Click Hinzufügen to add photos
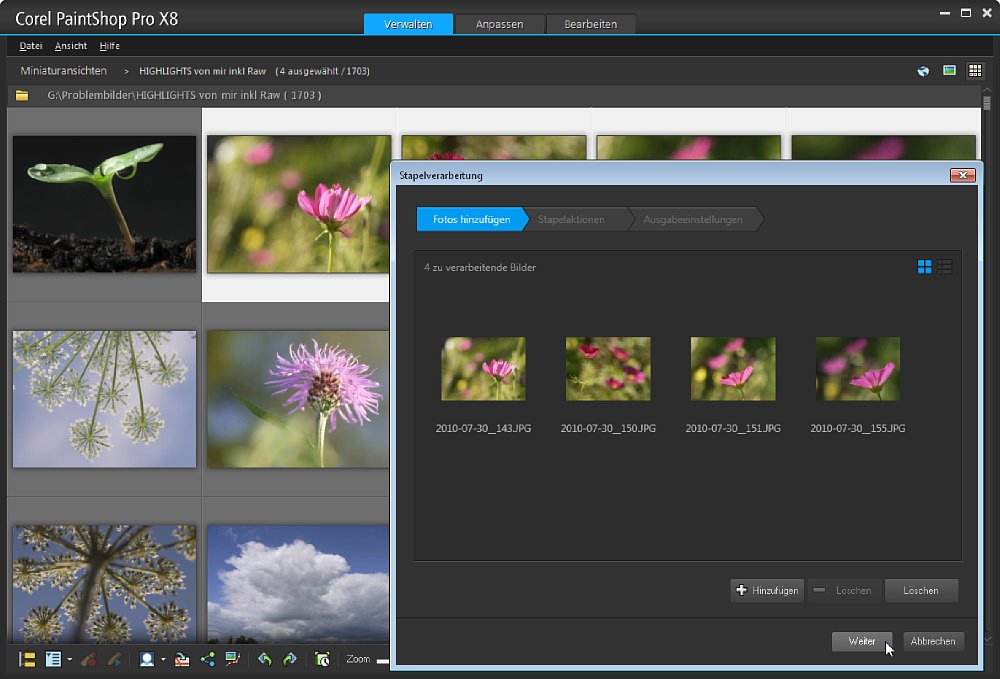The height and width of the screenshot is (679, 1000). point(767,590)
